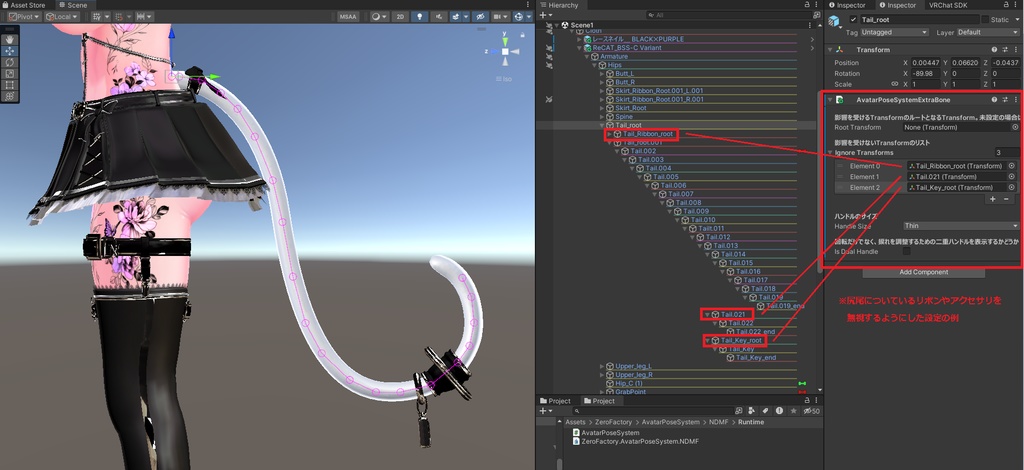This screenshot has width=1024, height=470.
Task: Open Handle Size Thin dropdown
Action: (x=961, y=226)
